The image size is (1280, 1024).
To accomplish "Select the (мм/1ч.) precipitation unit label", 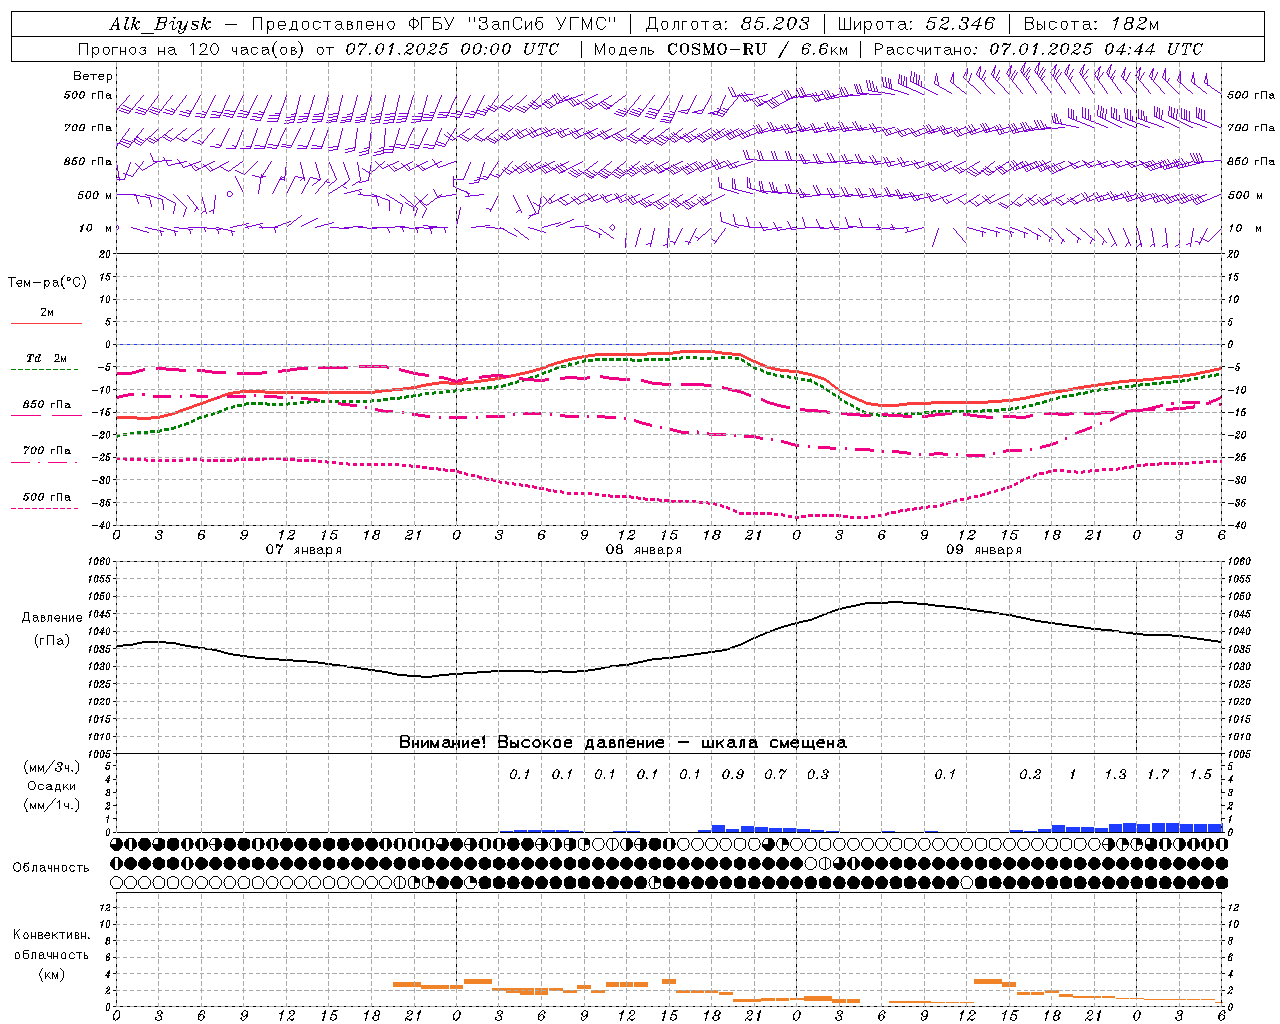I will pyautogui.click(x=51, y=805).
